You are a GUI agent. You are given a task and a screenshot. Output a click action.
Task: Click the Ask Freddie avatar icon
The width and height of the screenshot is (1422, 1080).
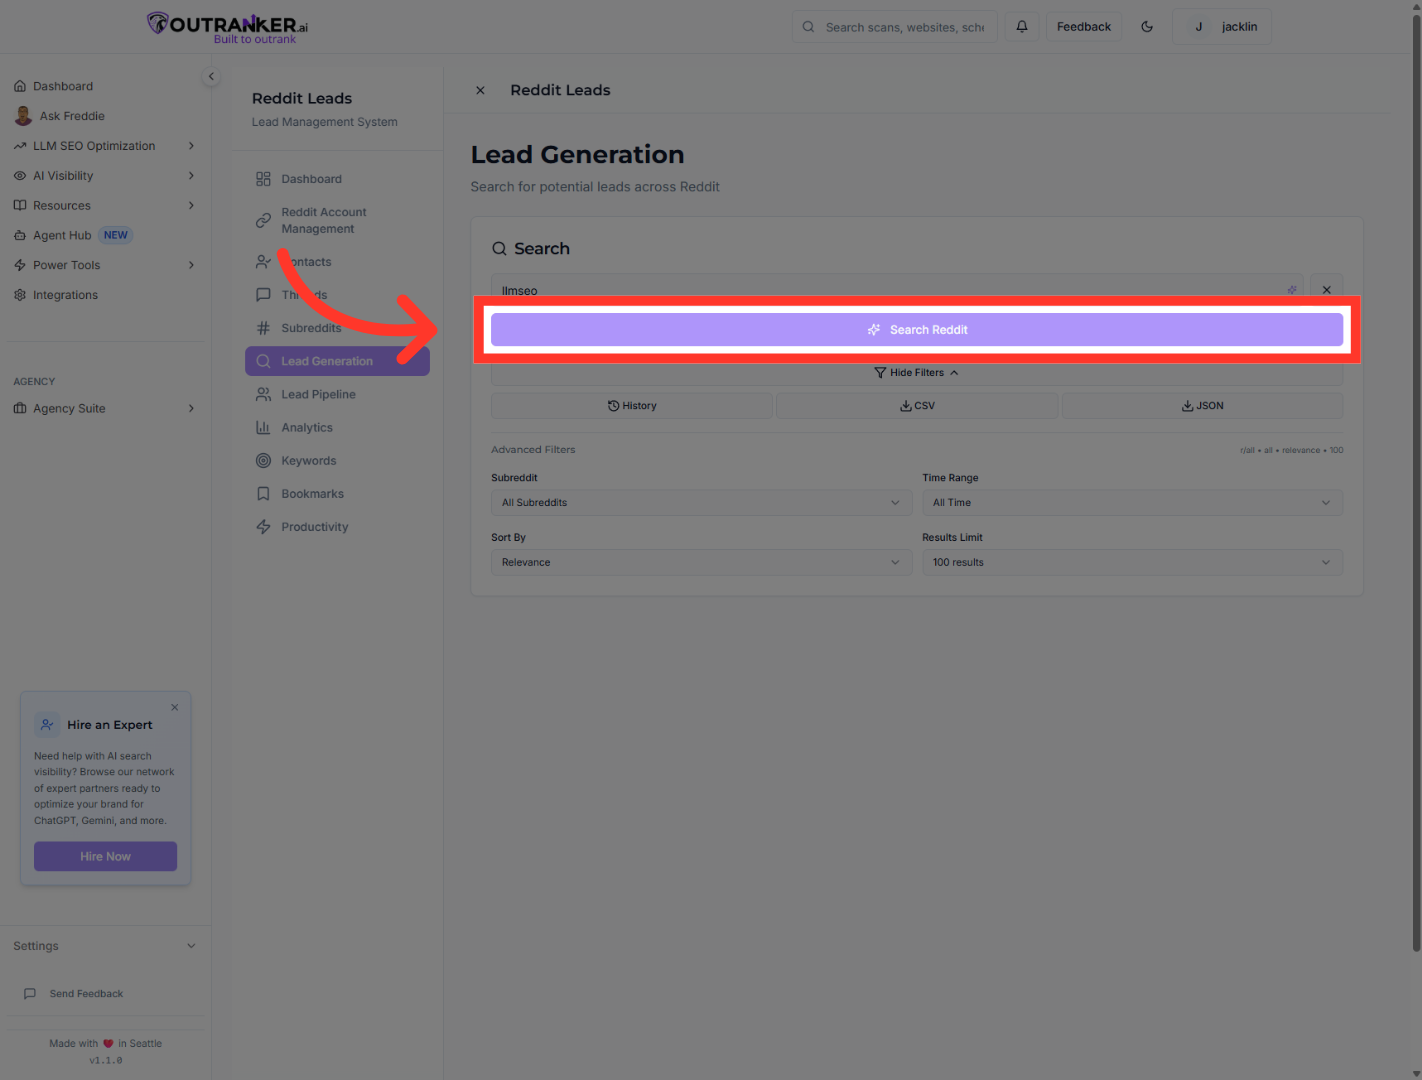coord(23,115)
